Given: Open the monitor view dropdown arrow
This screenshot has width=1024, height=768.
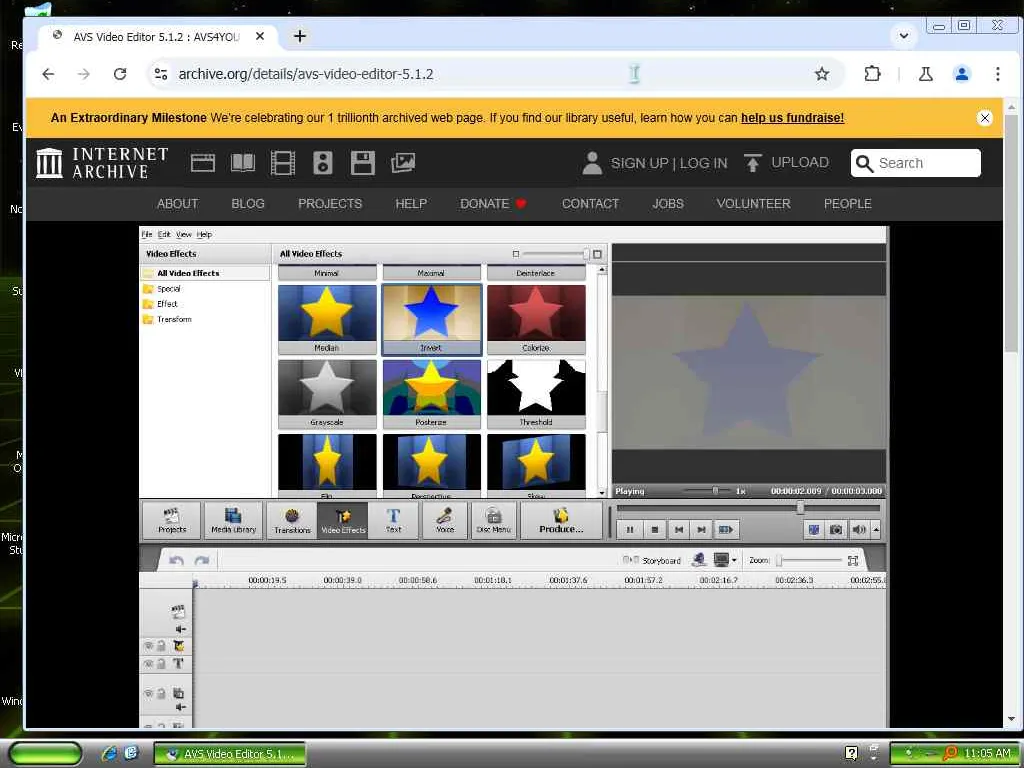Looking at the screenshot, I should 734,560.
